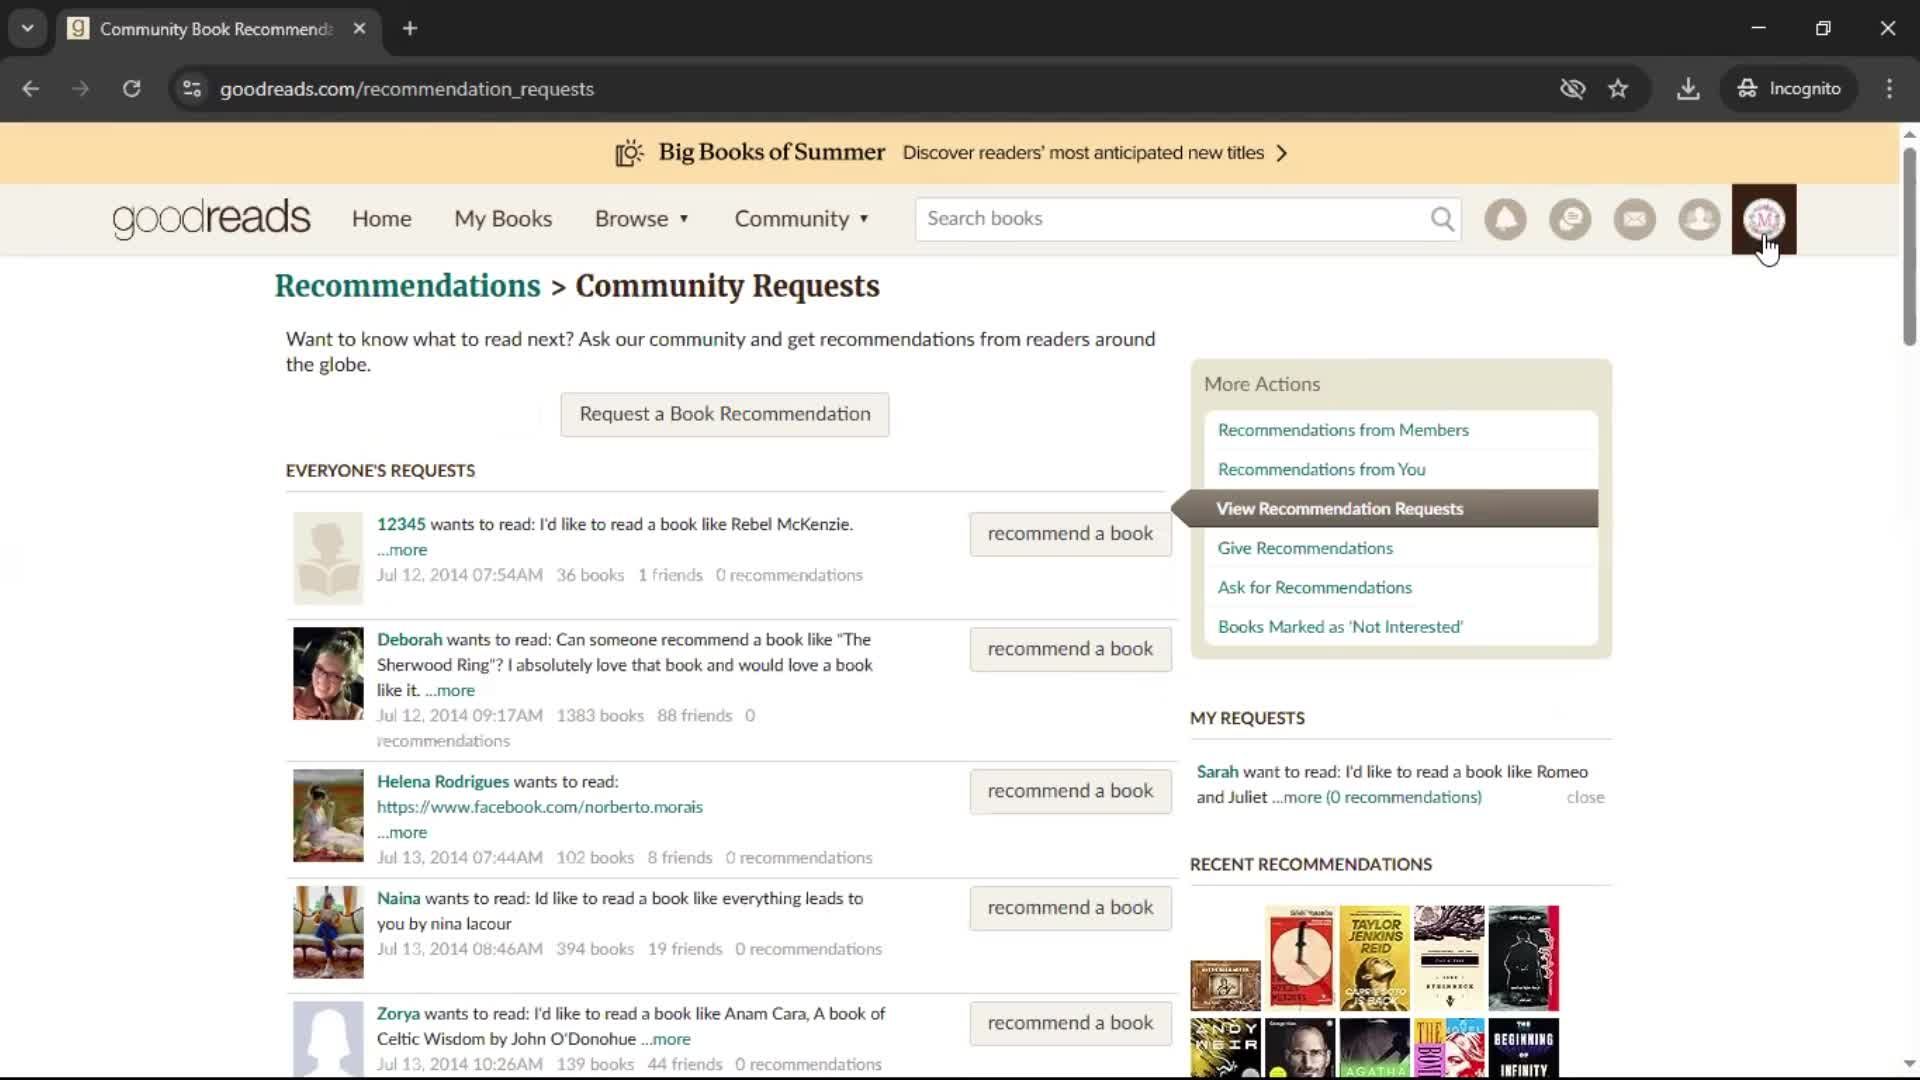Screen dimensions: 1920x1080
Task: Click the Big Books of Summer banner
Action: click(x=950, y=153)
